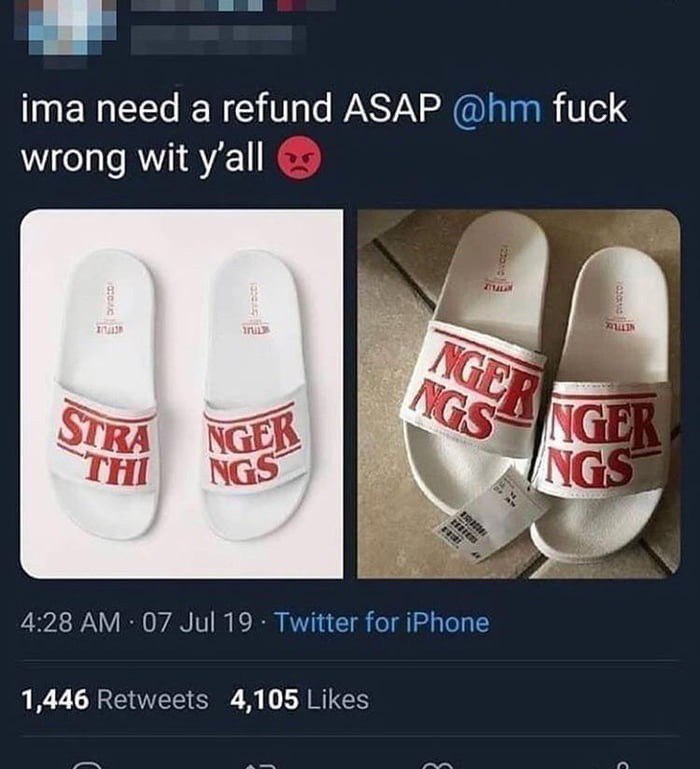View the 1,446 Retweets list

click(115, 699)
